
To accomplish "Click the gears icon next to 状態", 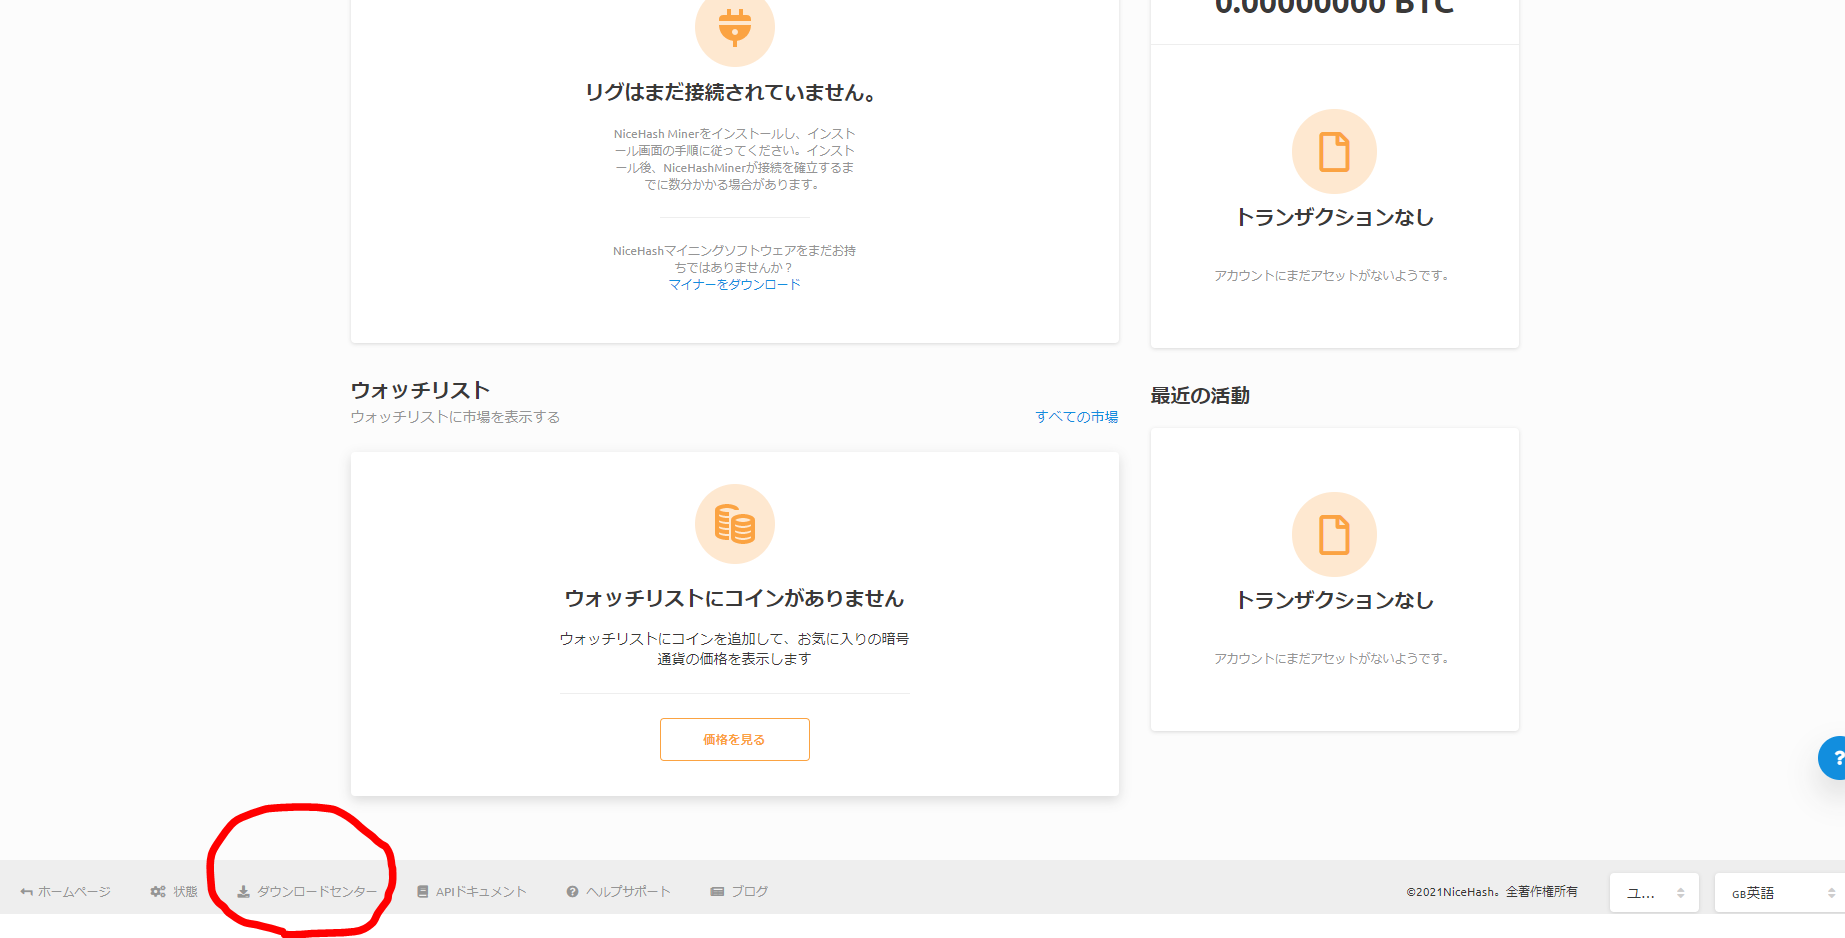I will (157, 890).
